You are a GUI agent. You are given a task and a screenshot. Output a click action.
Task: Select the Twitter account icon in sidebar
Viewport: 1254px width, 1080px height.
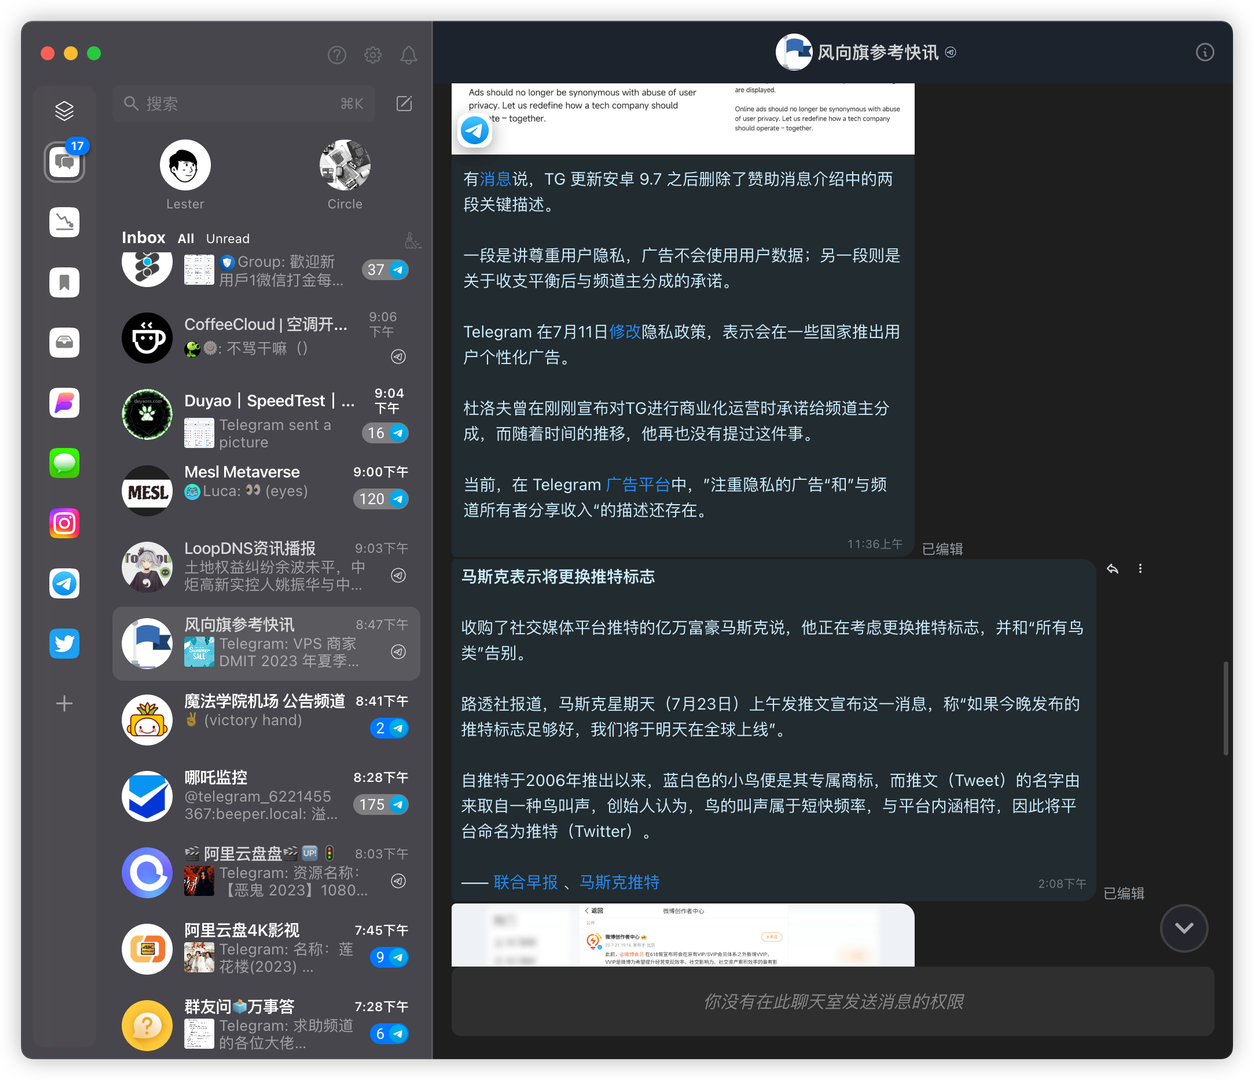(x=64, y=643)
